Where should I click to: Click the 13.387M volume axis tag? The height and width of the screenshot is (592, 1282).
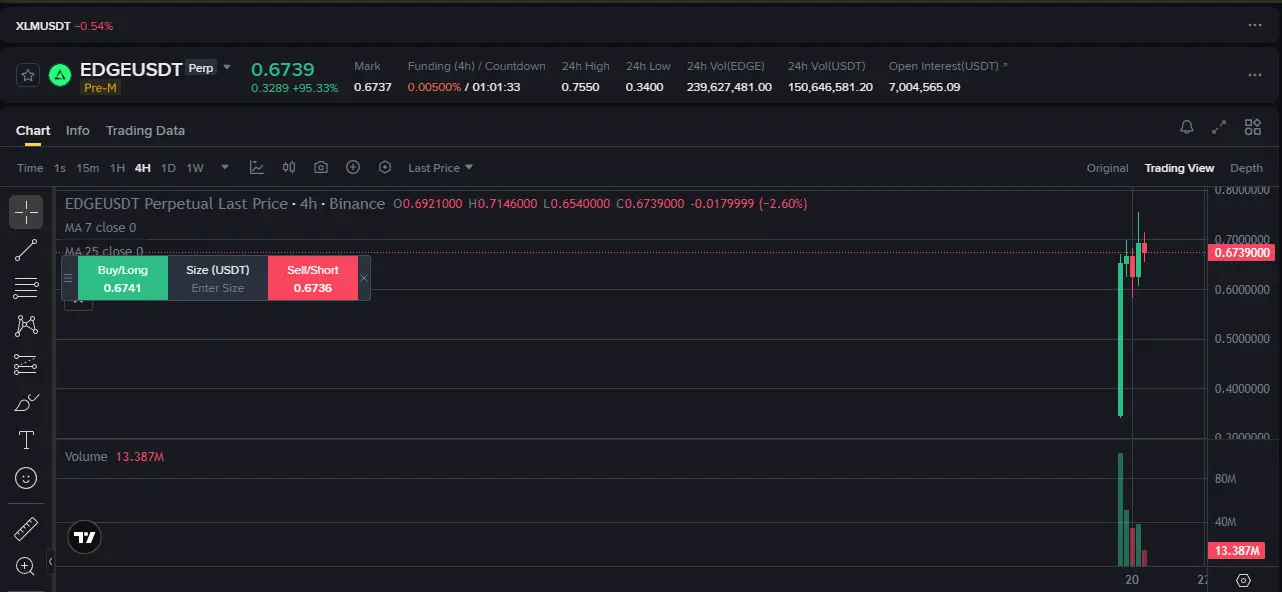point(1236,551)
